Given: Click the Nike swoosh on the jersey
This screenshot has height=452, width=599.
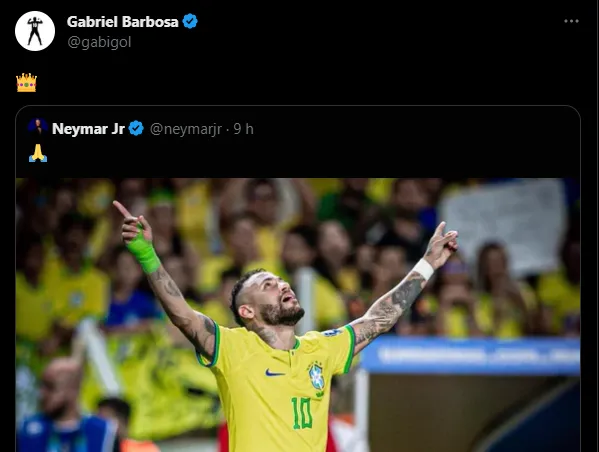Looking at the screenshot, I should [275, 373].
